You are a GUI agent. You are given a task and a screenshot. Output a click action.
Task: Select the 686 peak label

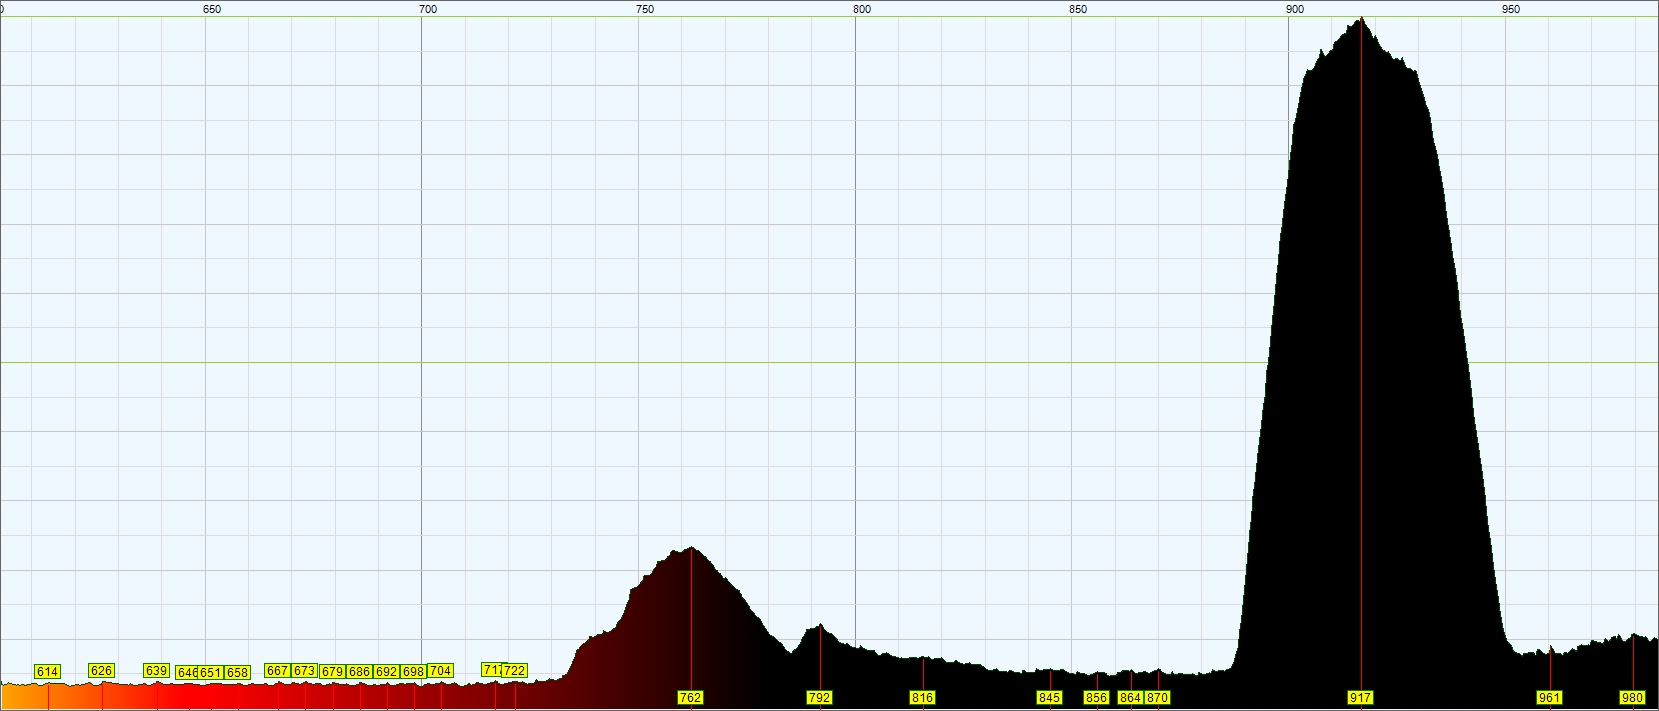click(359, 672)
